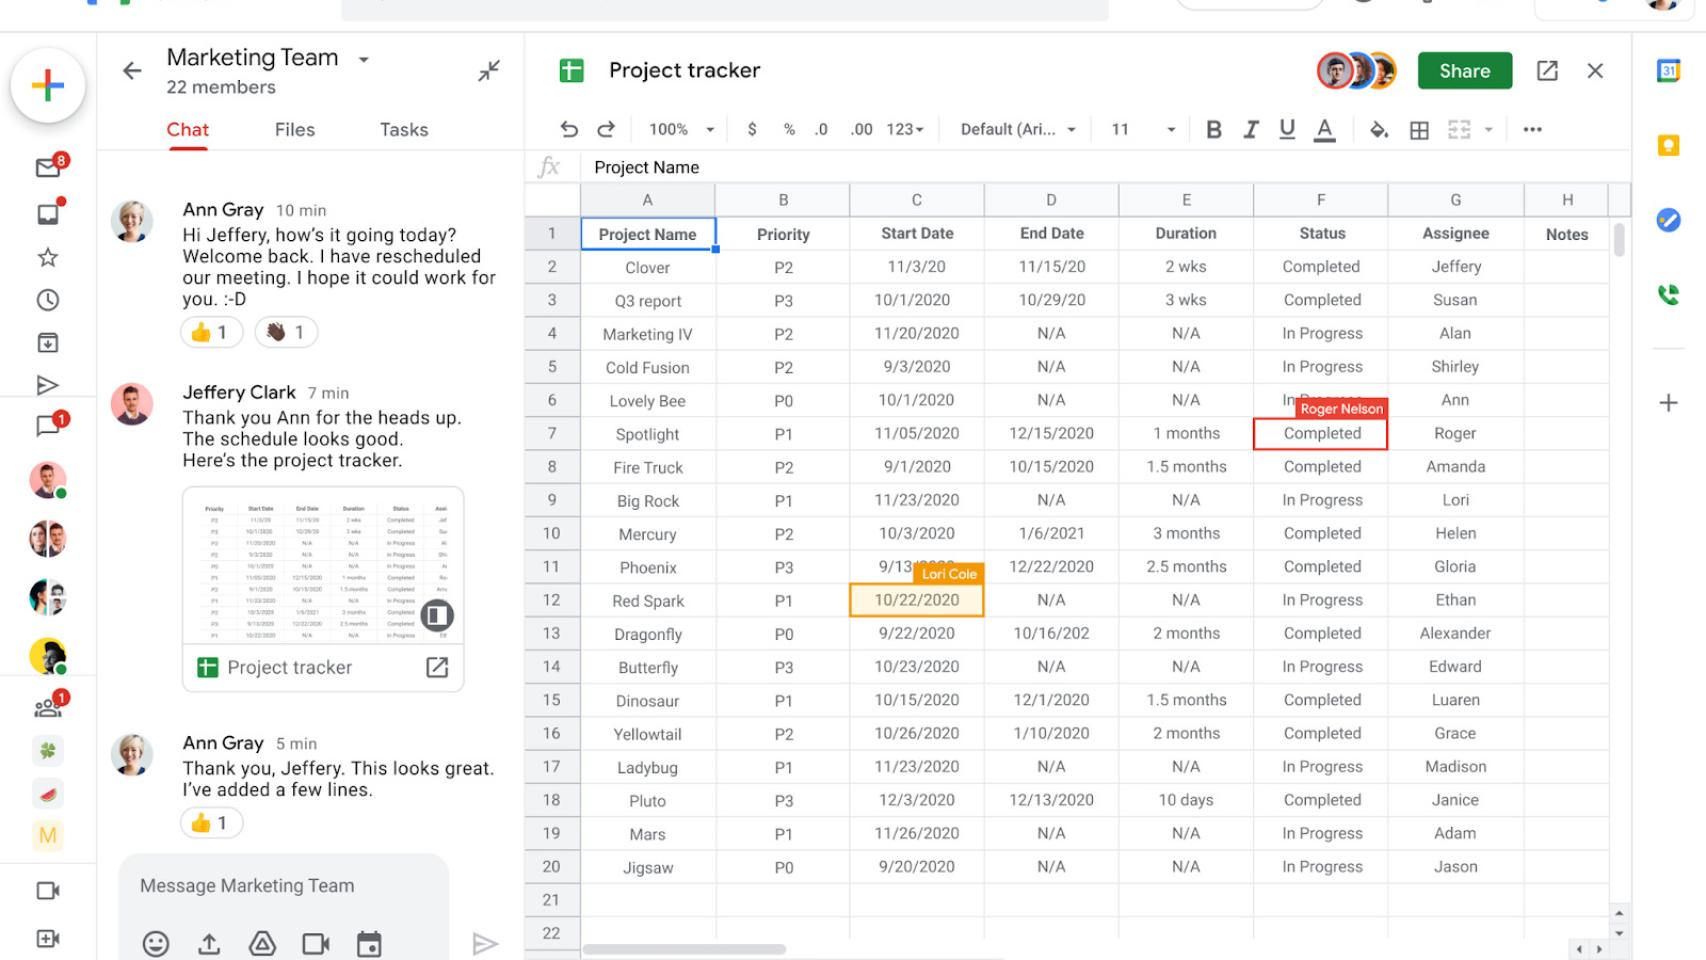Open the emoji picker in the message bar

[x=156, y=942]
